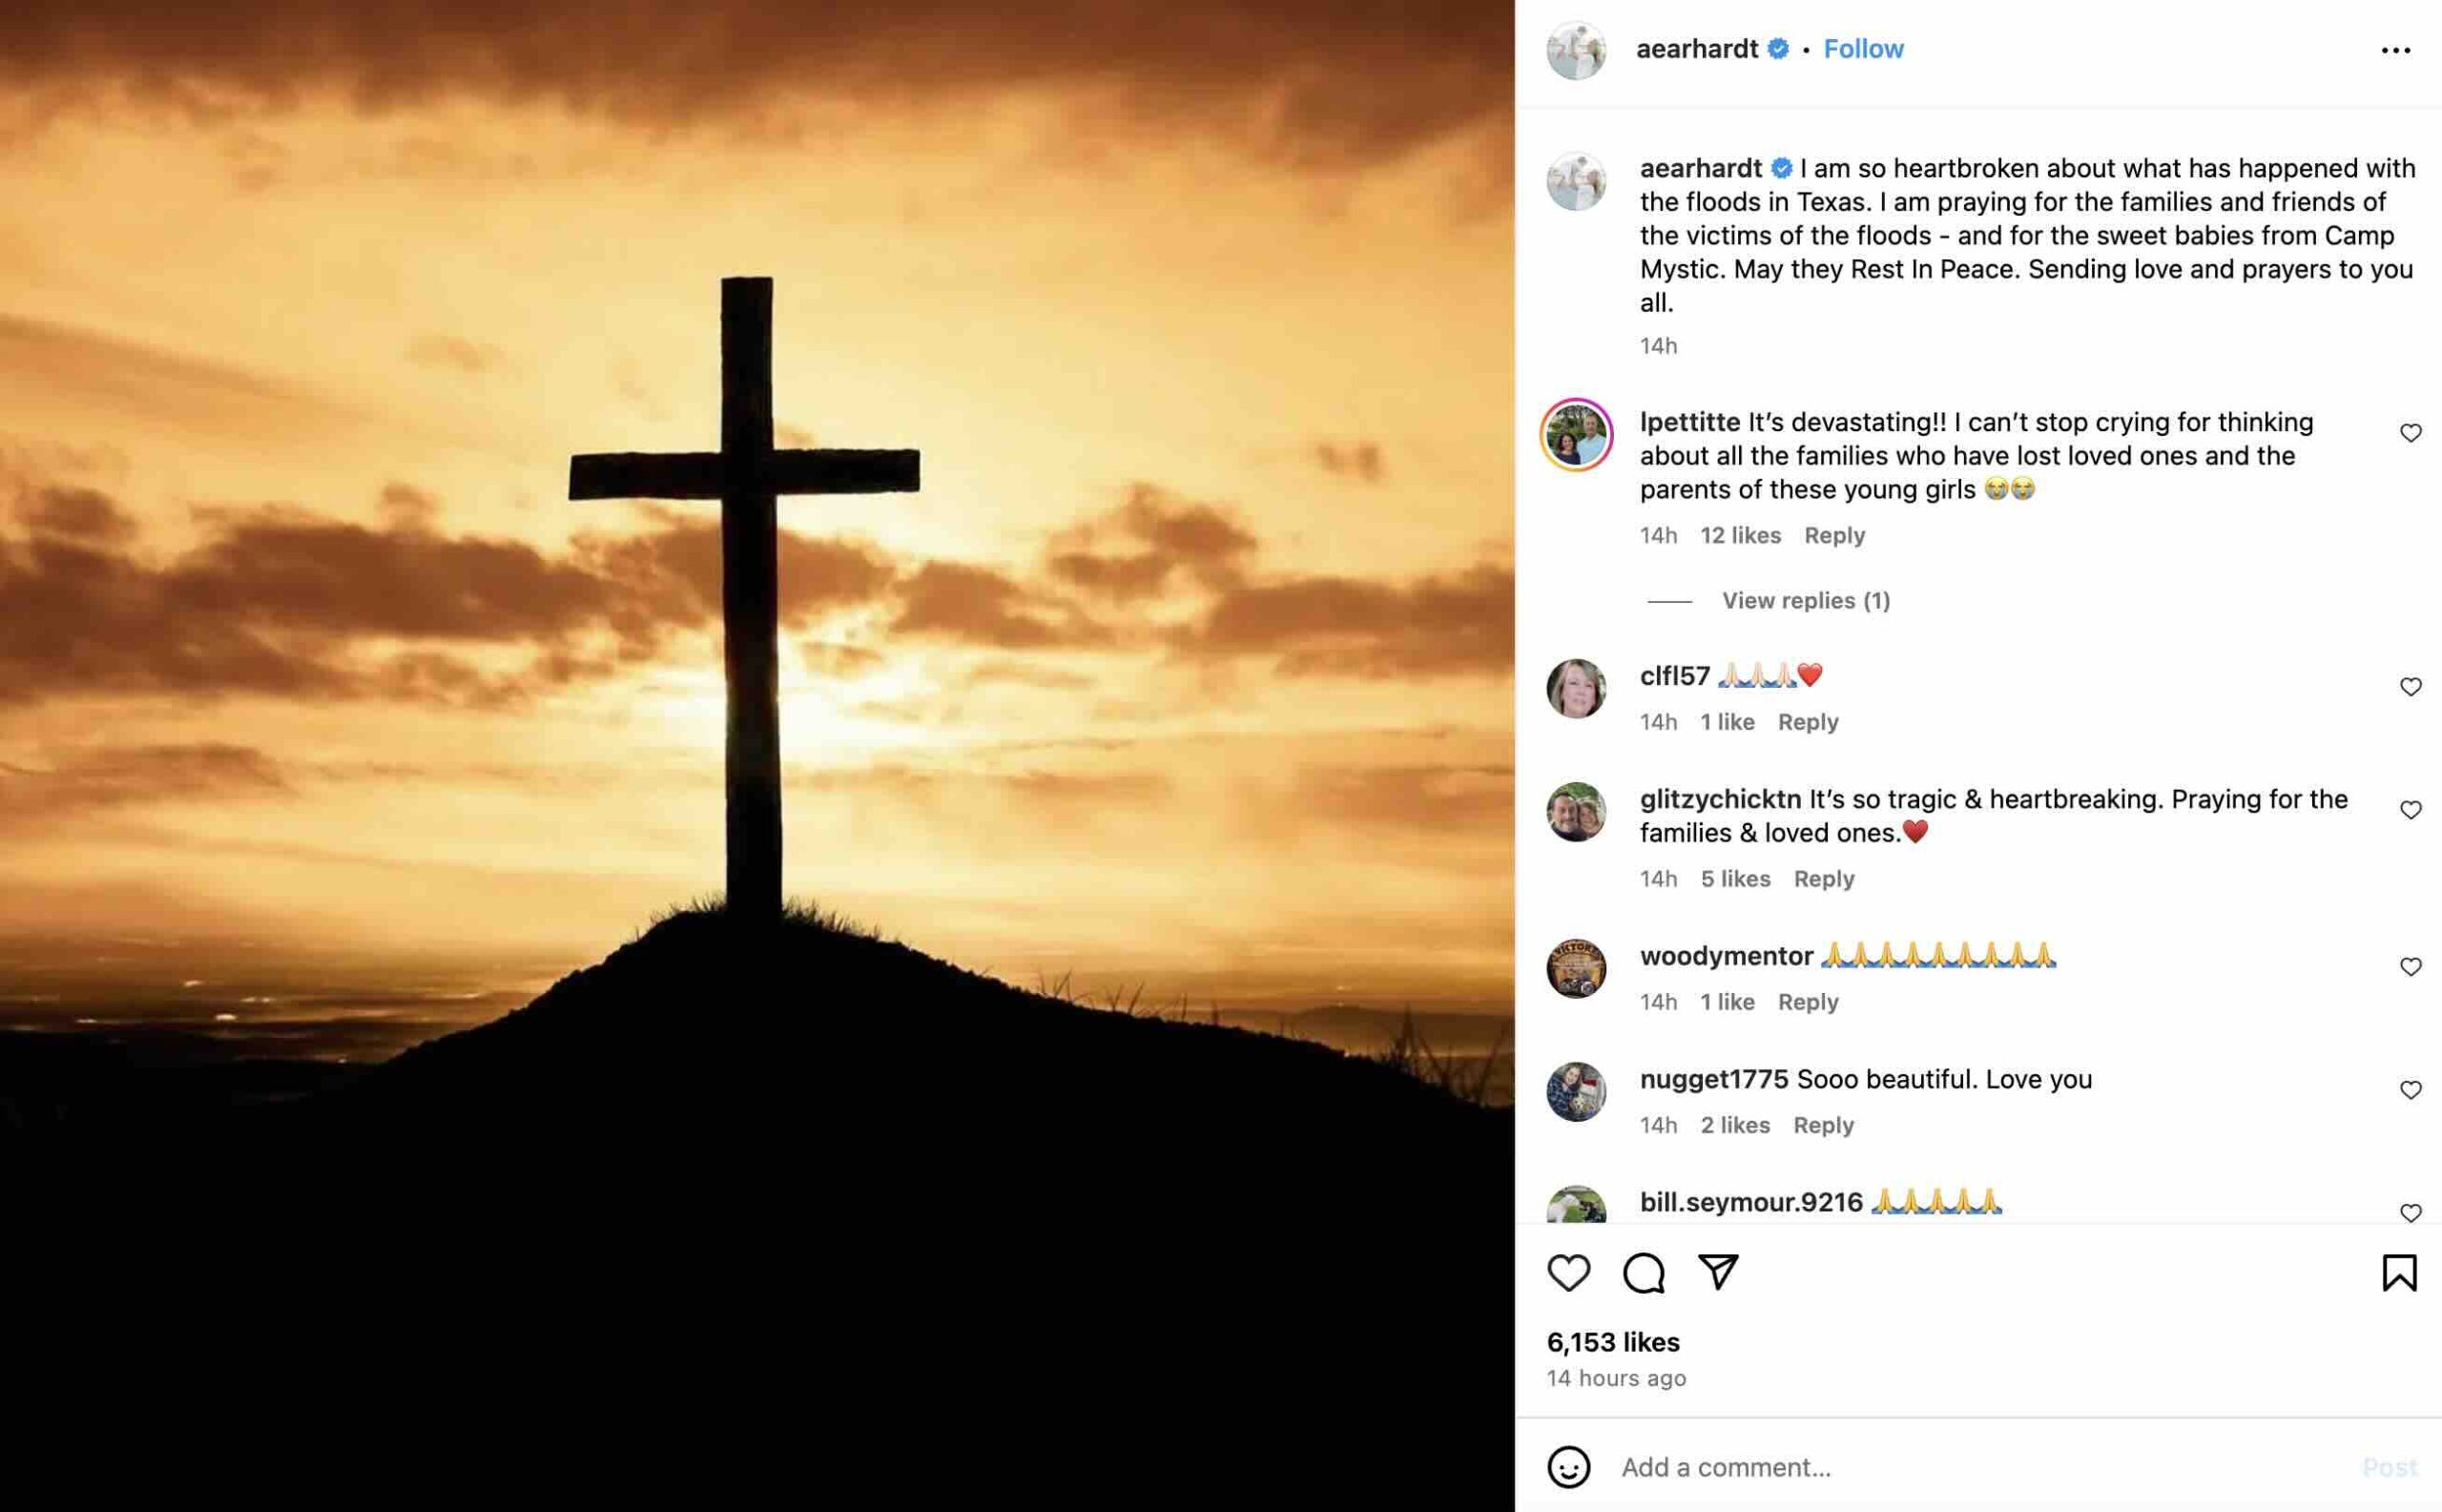This screenshot has height=1512, width=2442.
Task: View who liked via 6,153 likes
Action: pyautogui.click(x=1613, y=1342)
